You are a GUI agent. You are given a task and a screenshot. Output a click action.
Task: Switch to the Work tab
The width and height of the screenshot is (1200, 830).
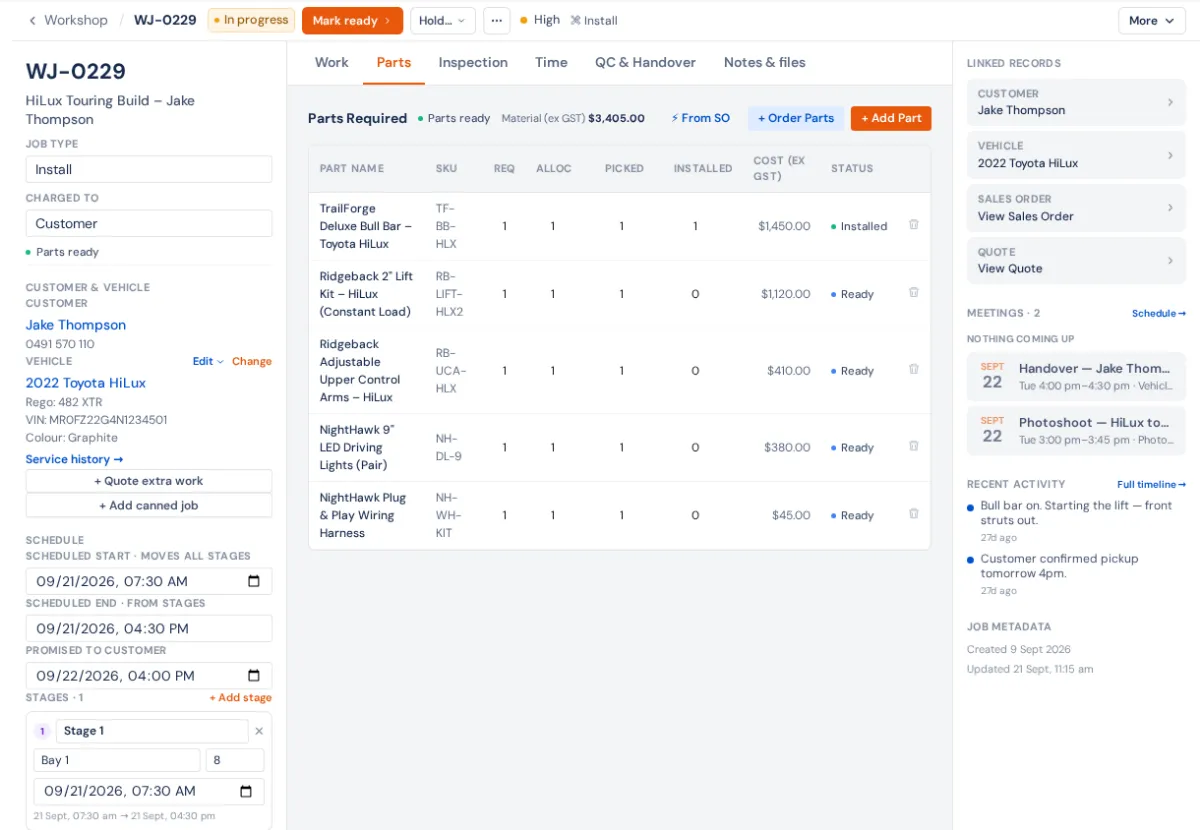(332, 62)
